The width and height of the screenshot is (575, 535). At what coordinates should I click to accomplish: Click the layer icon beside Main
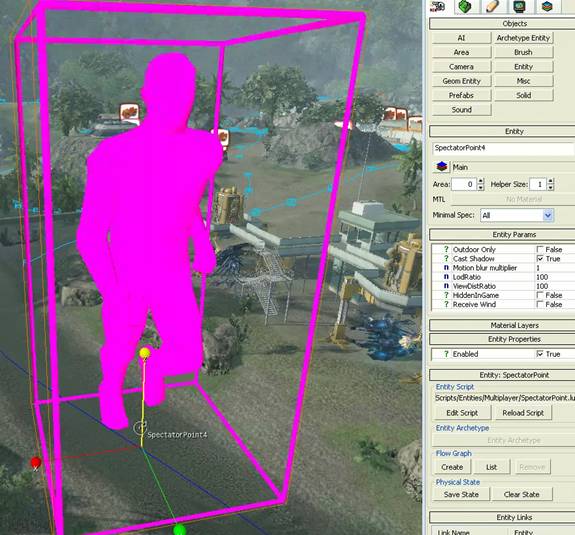[442, 167]
